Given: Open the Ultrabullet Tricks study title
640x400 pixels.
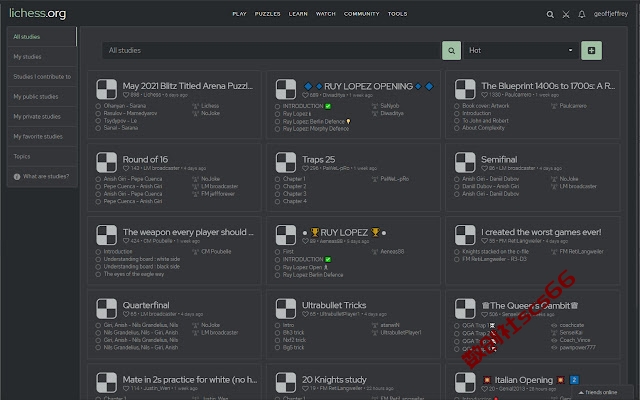Looking at the screenshot, I should click(334, 305).
